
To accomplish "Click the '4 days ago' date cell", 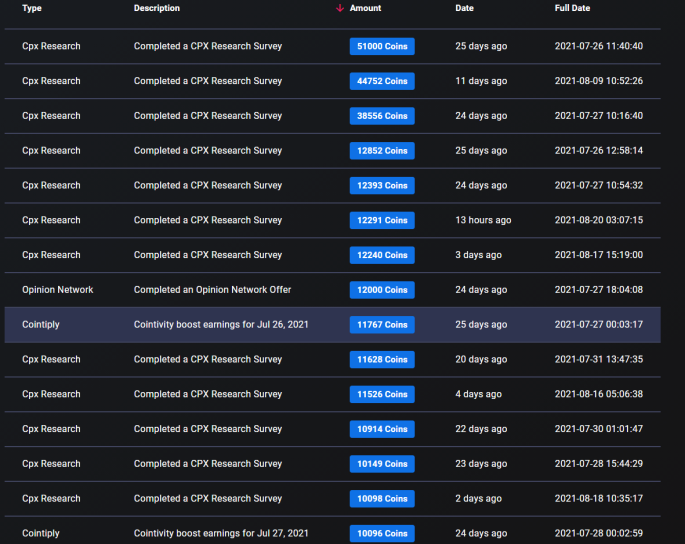I will click(478, 394).
